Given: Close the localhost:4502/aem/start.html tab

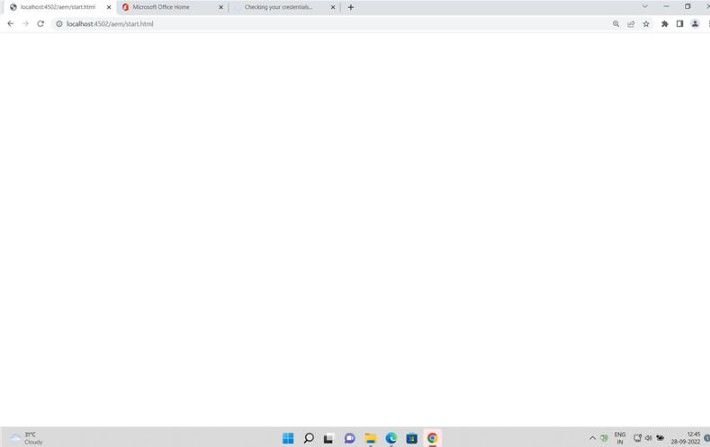Looking at the screenshot, I should (x=108, y=7).
